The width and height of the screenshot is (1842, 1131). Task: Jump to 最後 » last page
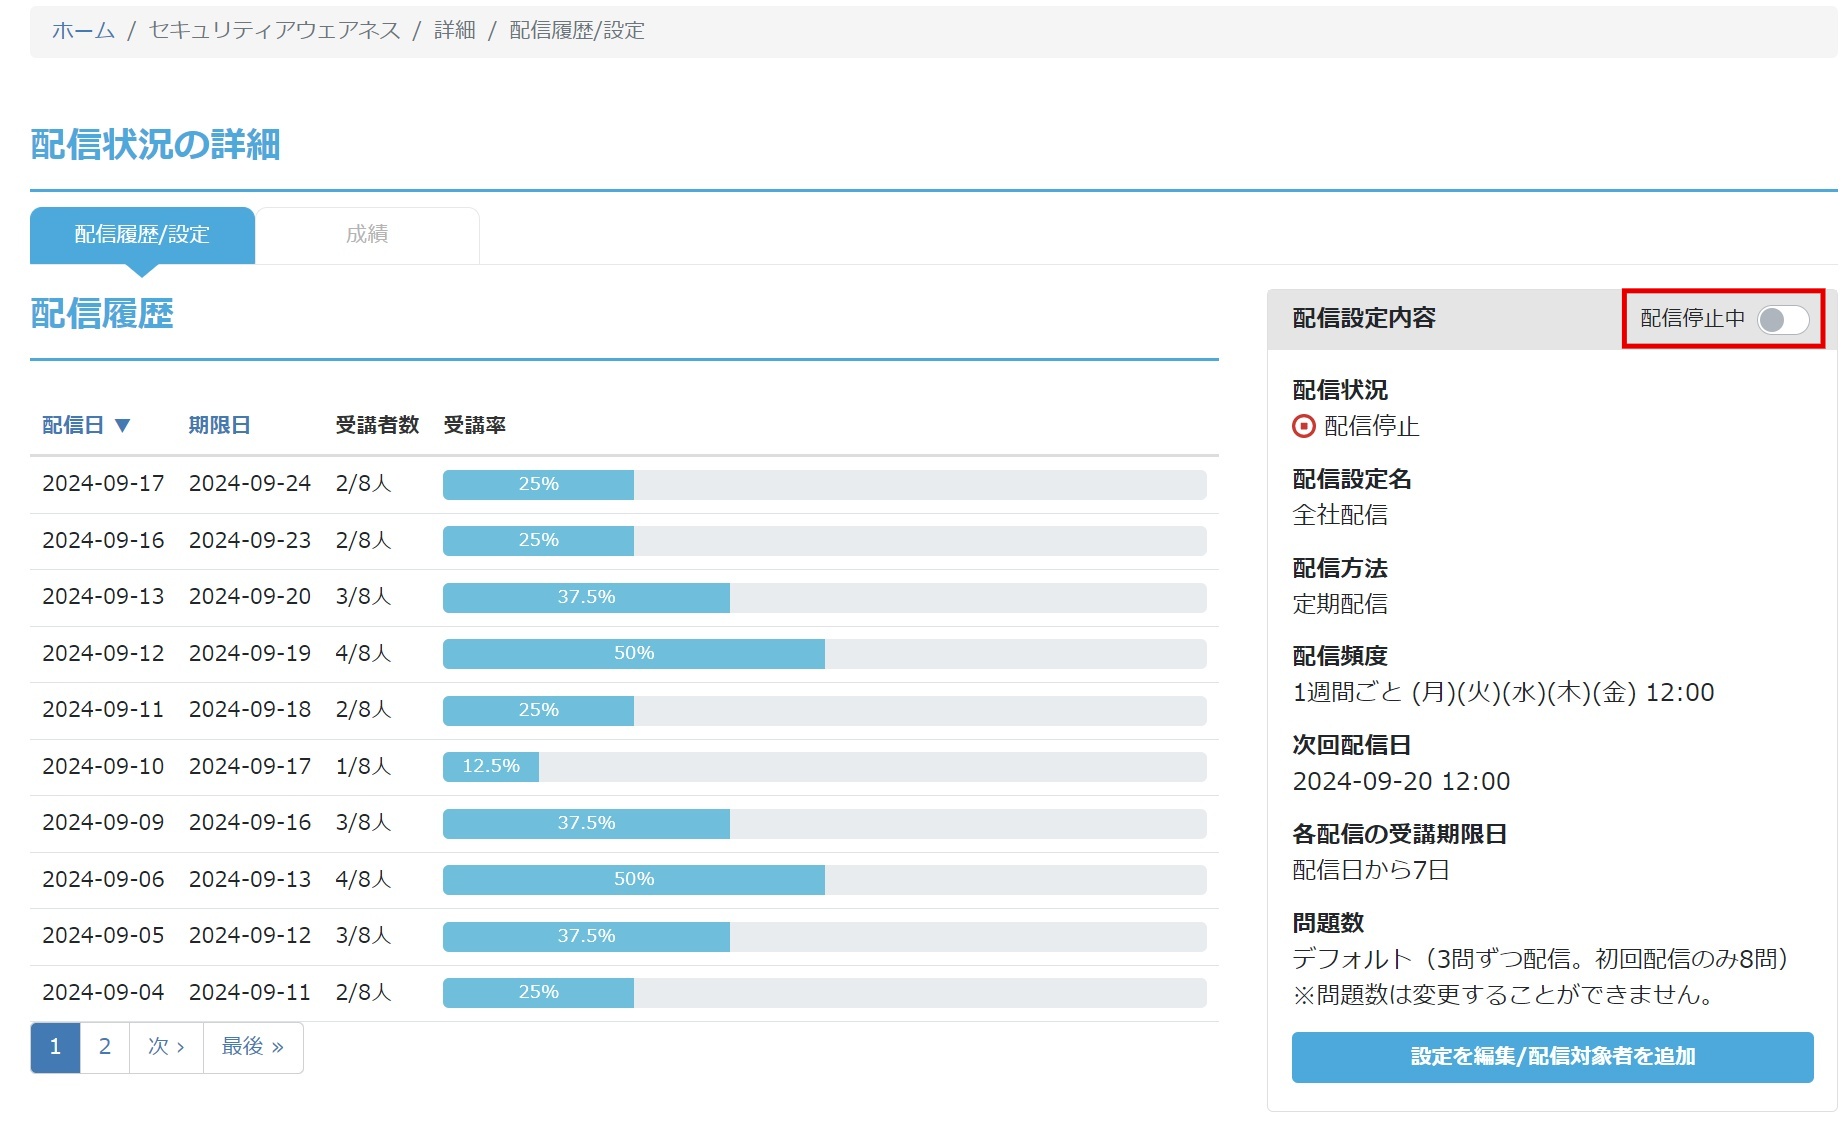[253, 1047]
